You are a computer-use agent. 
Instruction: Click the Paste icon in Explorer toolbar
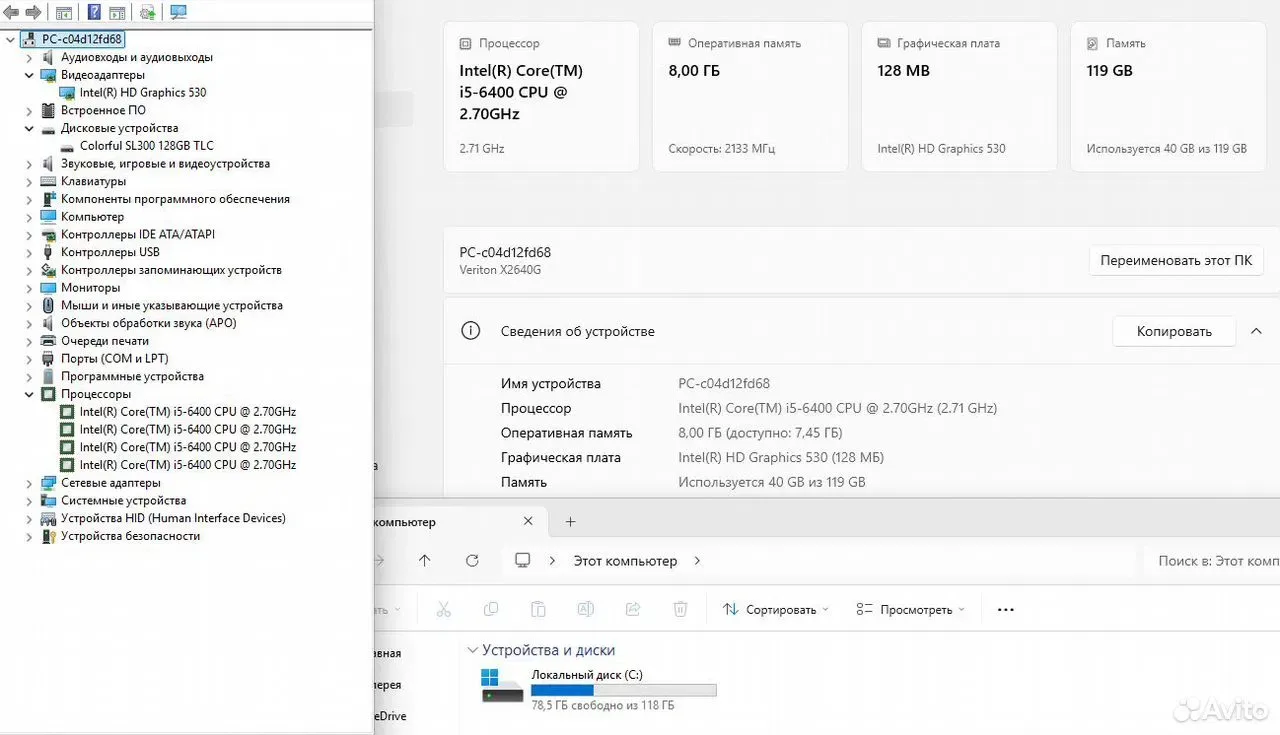pyautogui.click(x=538, y=609)
